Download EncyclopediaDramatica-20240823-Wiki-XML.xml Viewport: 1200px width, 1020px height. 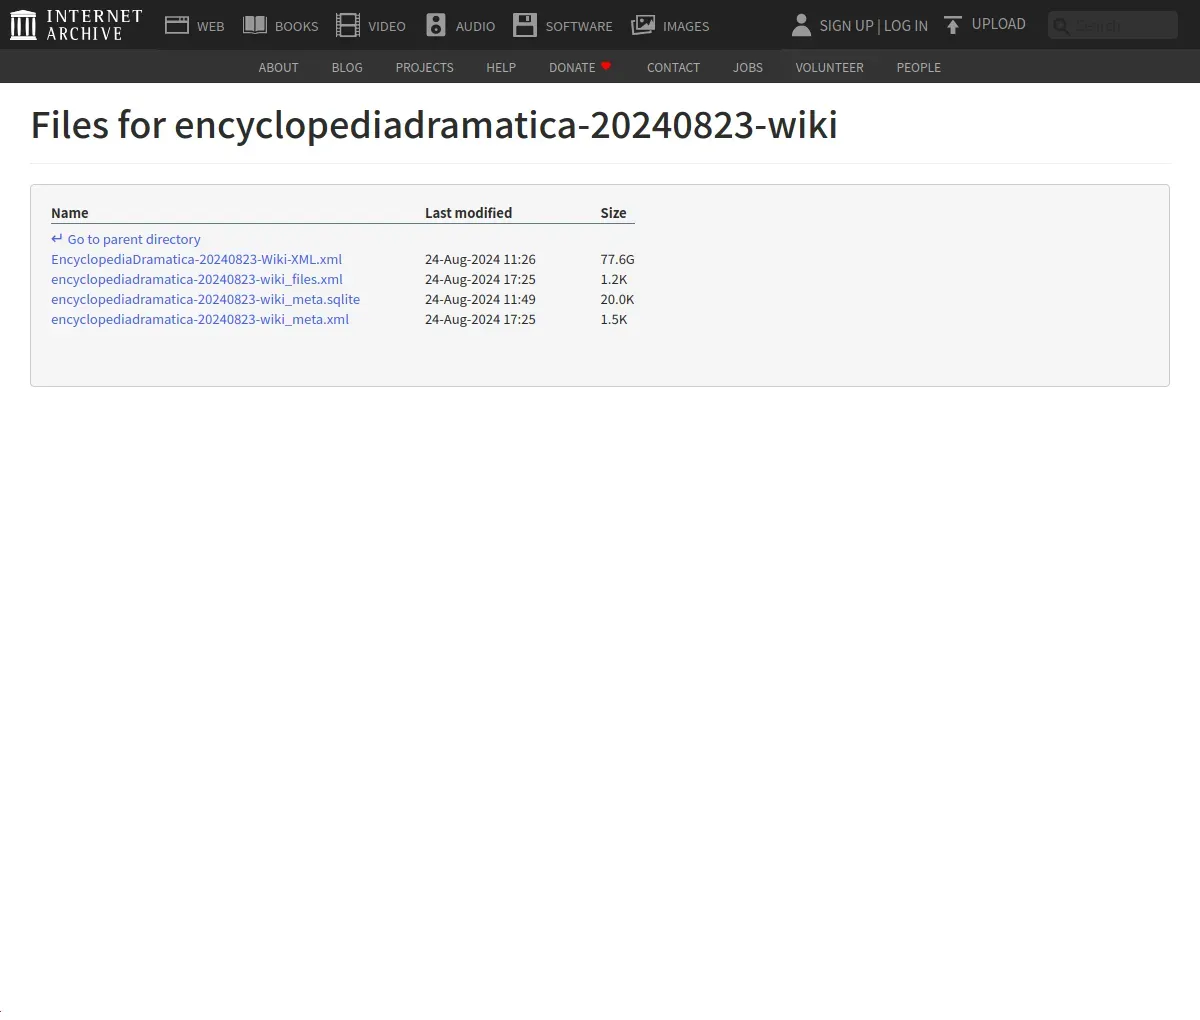[196, 260]
